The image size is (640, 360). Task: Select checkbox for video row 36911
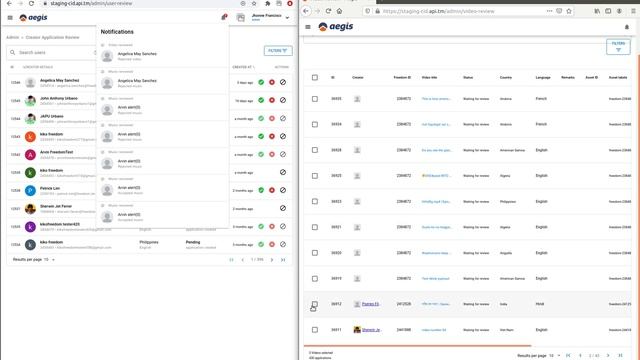315,330
